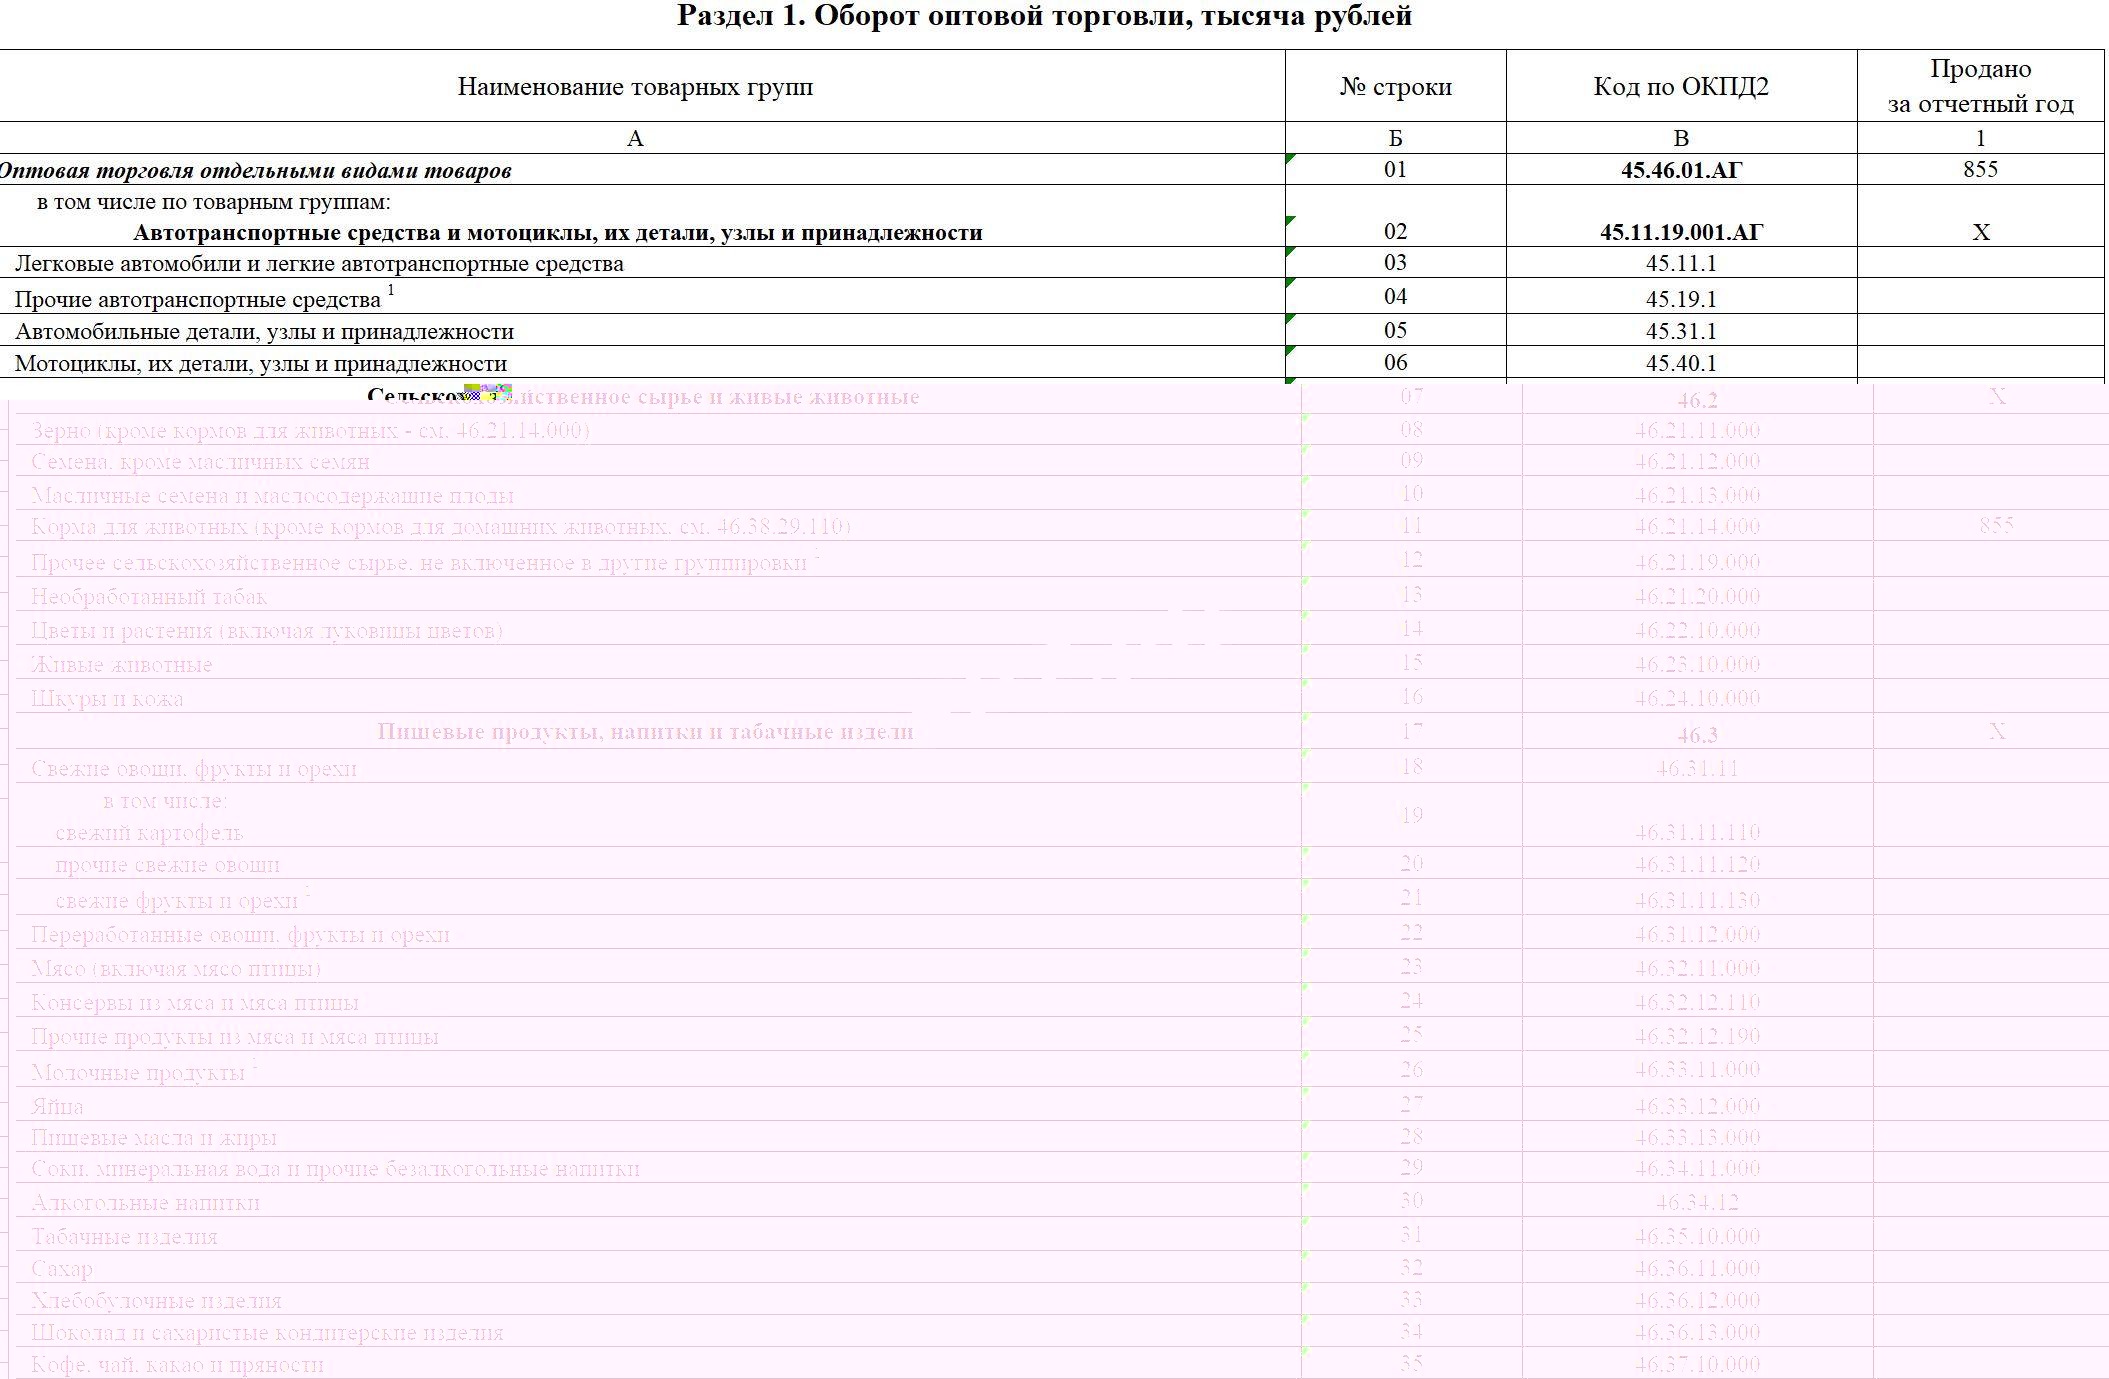Select code cell 45.11.19.001.АГ
Viewport: 2109px width, 1379px height.
pyautogui.click(x=1681, y=232)
